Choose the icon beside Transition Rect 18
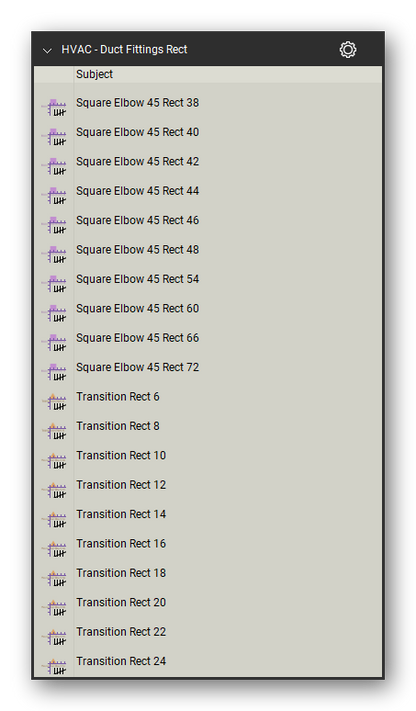Viewport: 416px width, 711px height. tap(54, 578)
